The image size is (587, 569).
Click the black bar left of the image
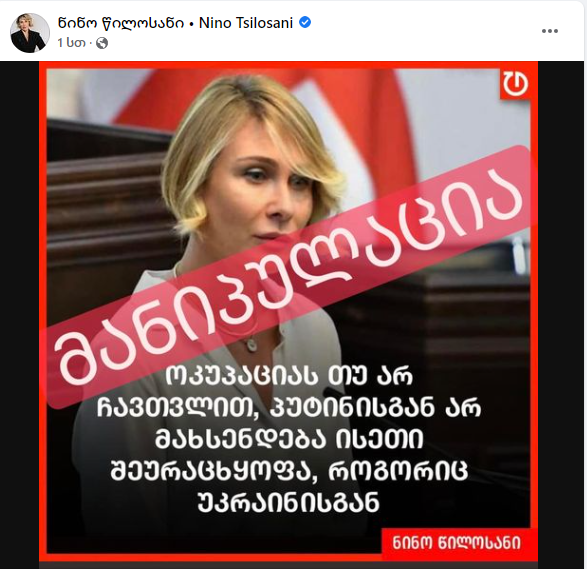coord(19,315)
